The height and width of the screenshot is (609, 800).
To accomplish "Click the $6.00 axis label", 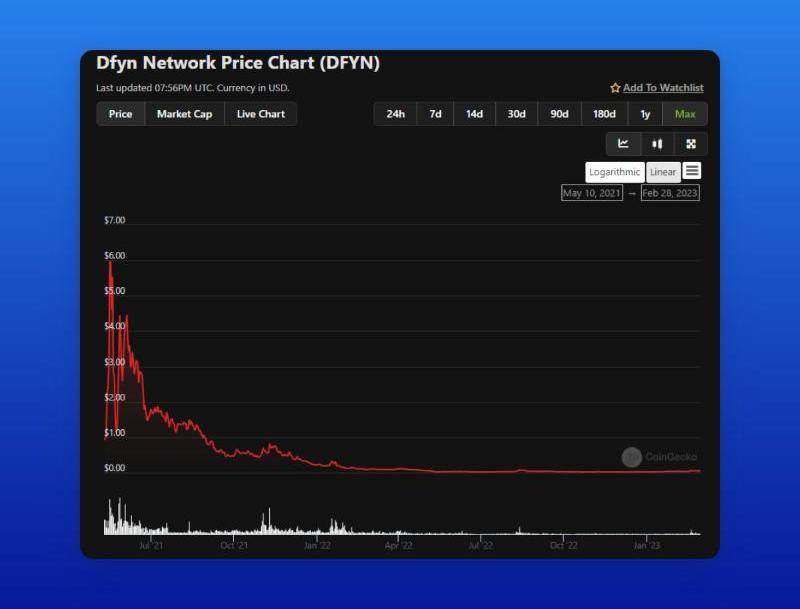I will click(x=114, y=256).
